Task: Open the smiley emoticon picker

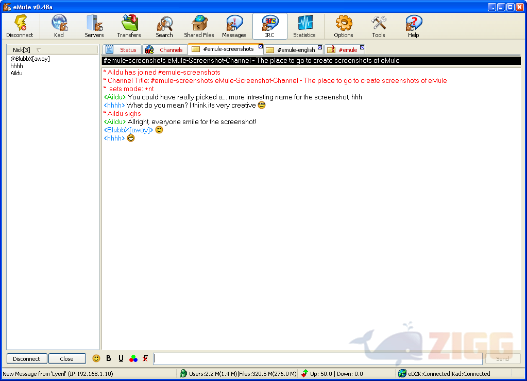Action: (x=96, y=358)
